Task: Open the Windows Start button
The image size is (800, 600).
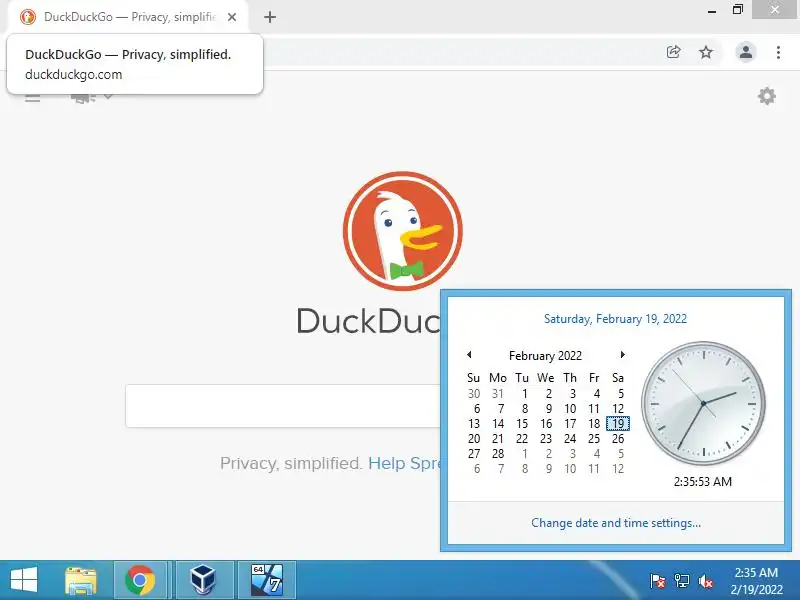Action: (23, 580)
